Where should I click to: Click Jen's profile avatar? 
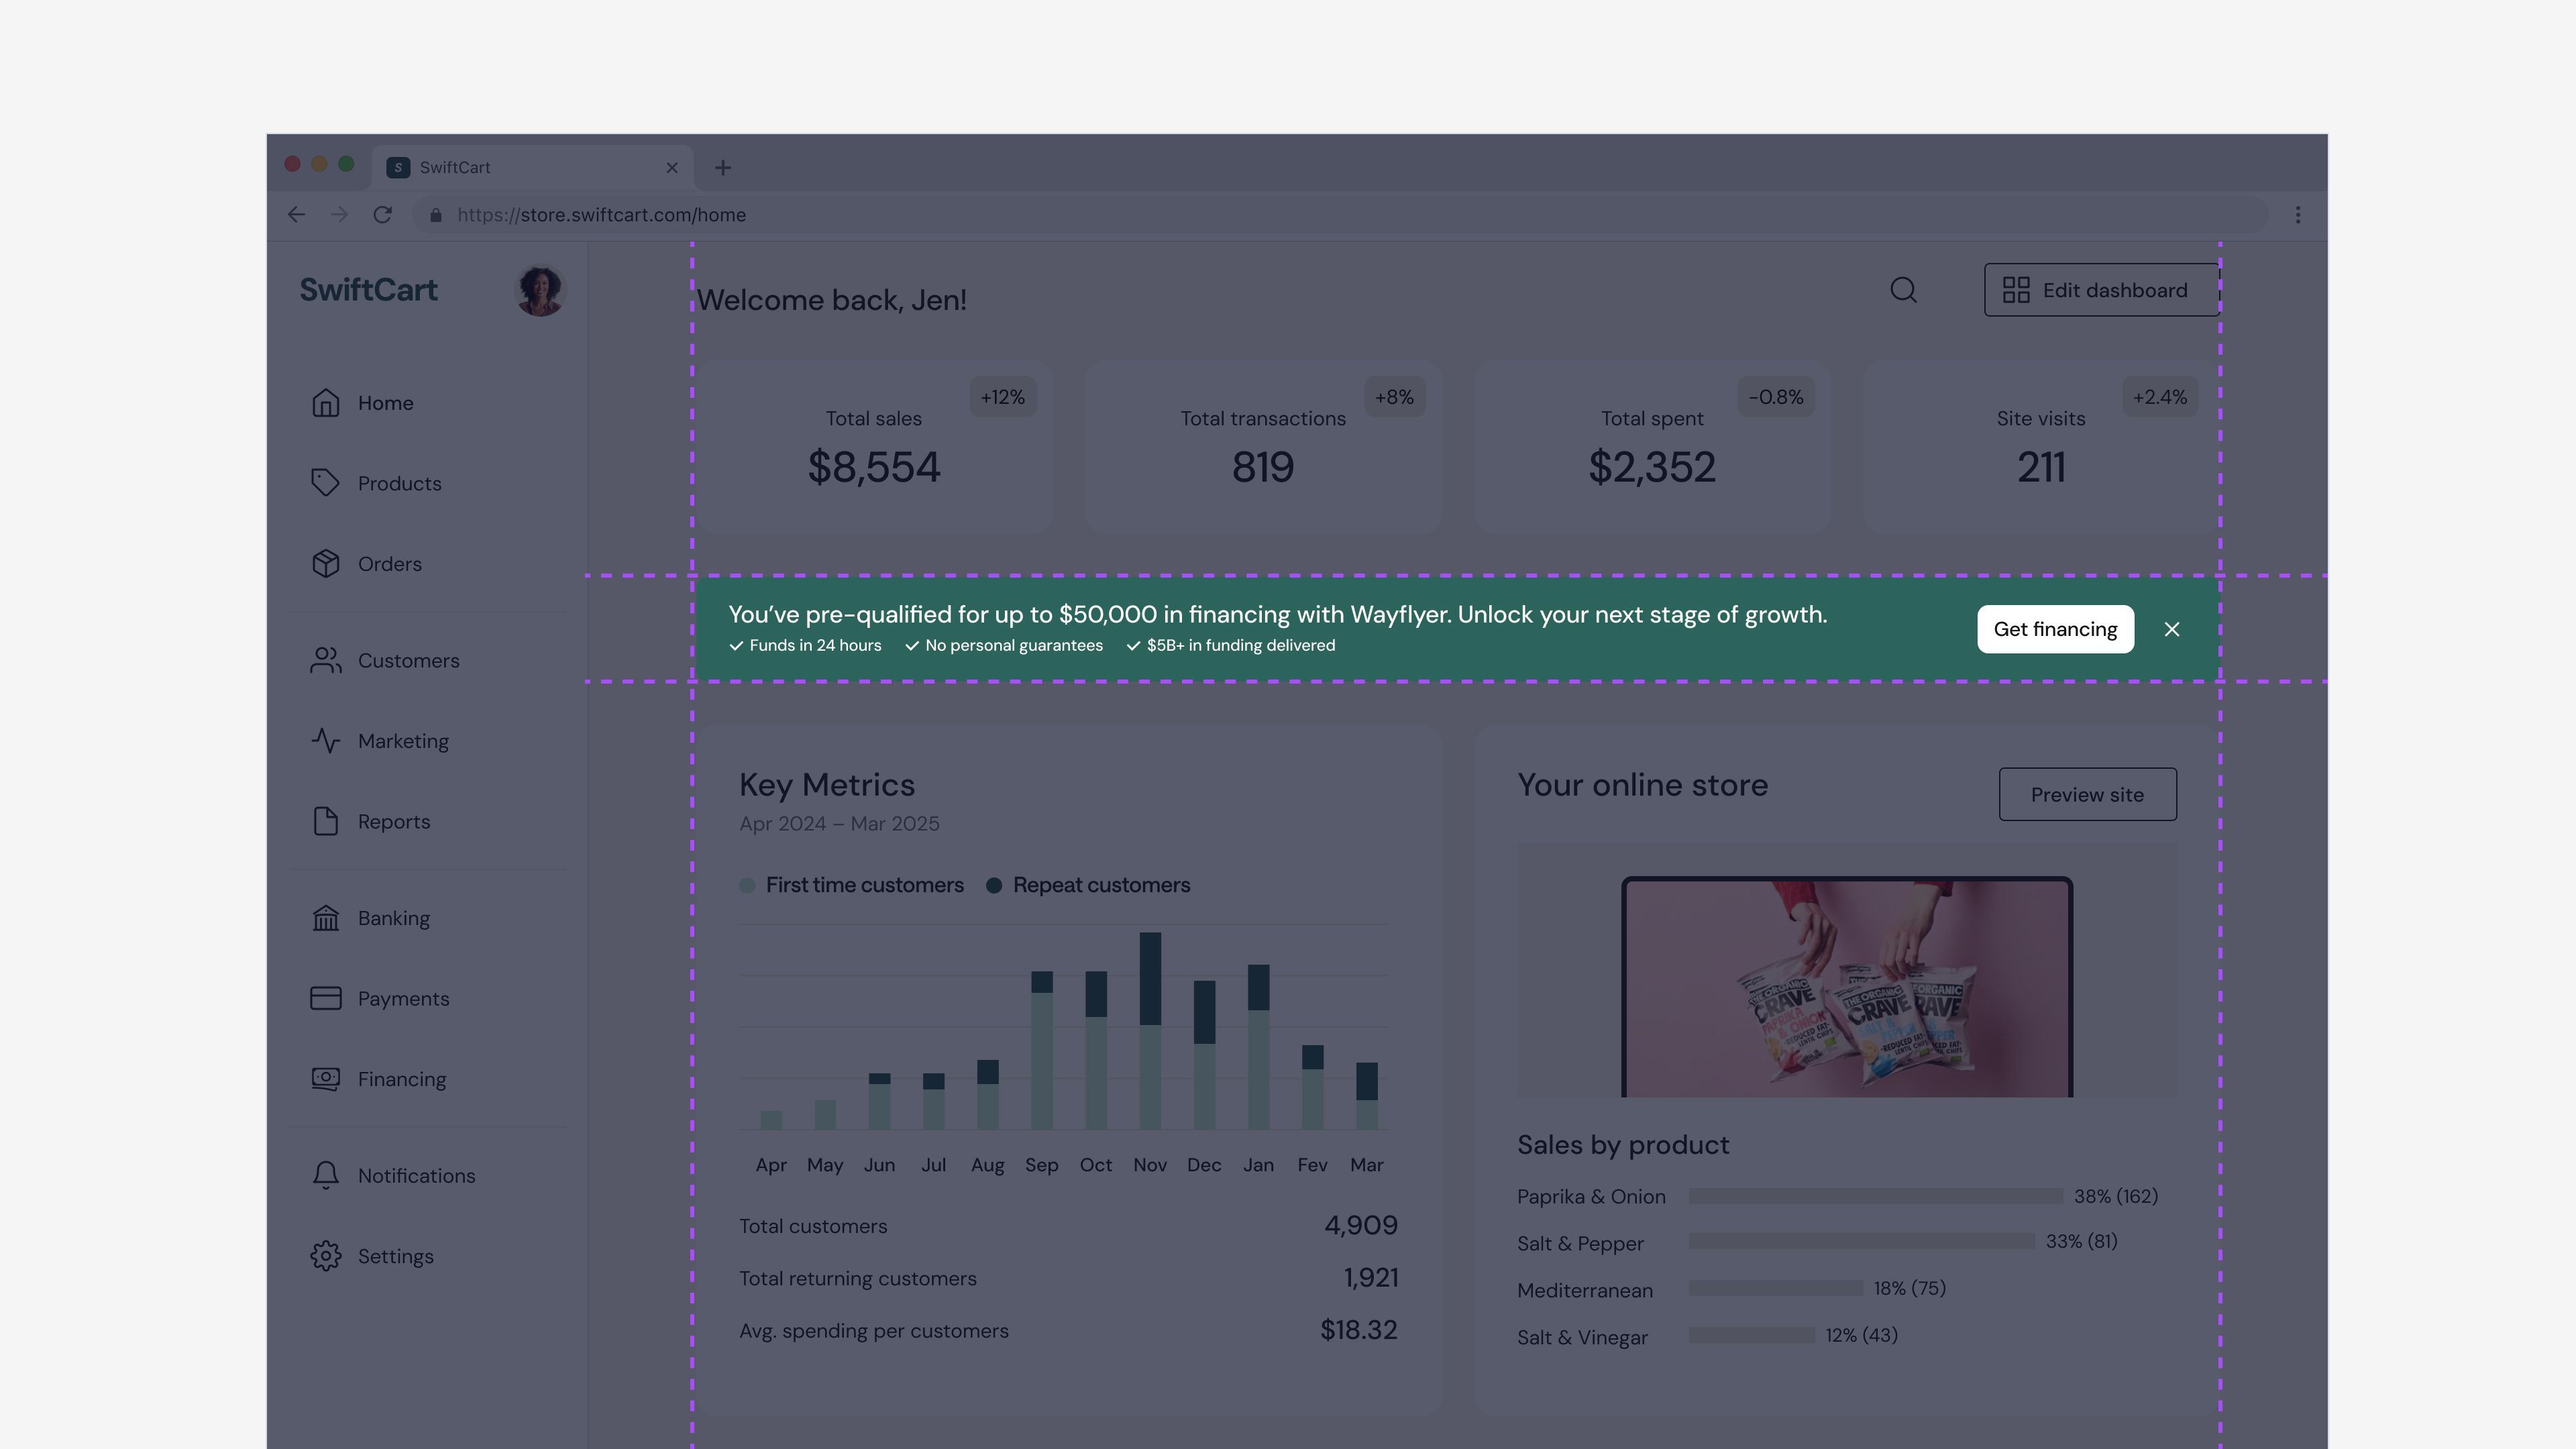click(x=540, y=290)
